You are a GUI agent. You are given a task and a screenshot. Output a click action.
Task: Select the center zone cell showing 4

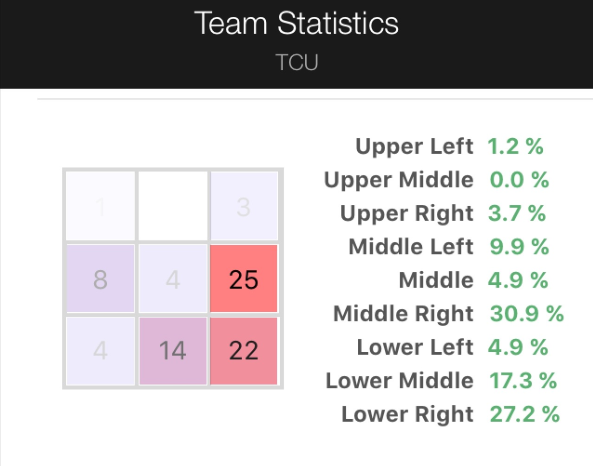click(x=173, y=278)
